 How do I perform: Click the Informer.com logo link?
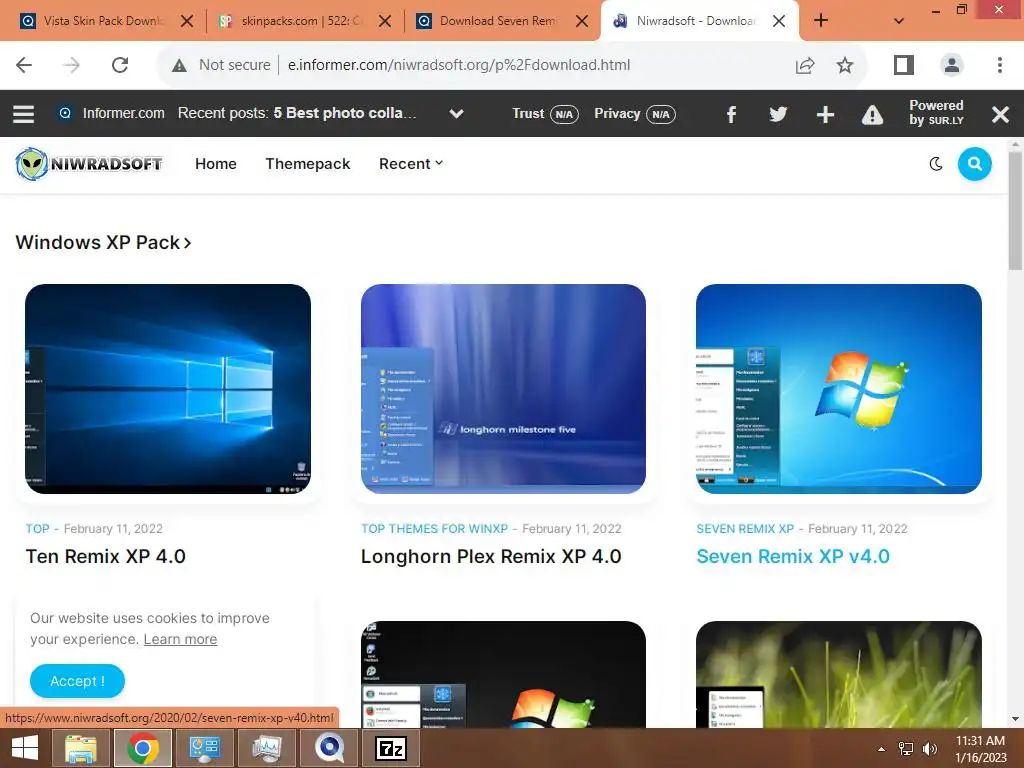click(111, 113)
